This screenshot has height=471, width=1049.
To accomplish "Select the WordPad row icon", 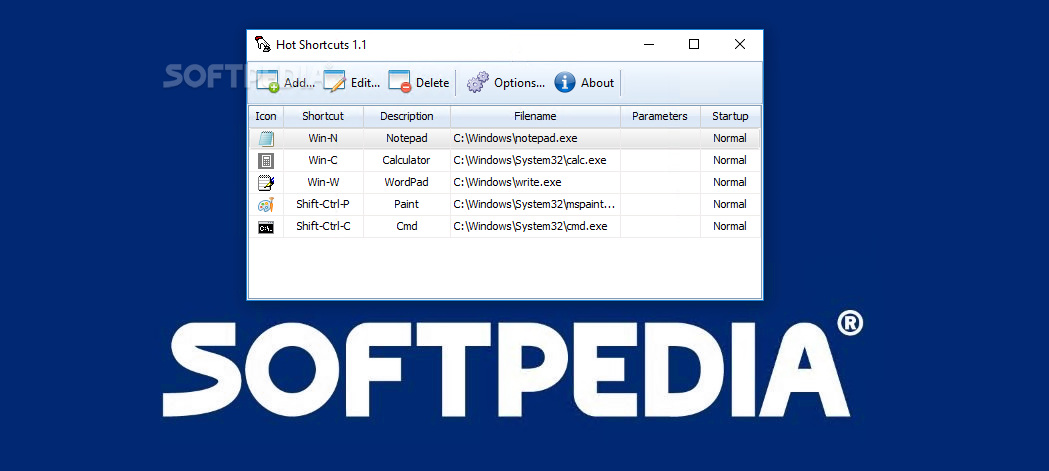I will (x=266, y=183).
